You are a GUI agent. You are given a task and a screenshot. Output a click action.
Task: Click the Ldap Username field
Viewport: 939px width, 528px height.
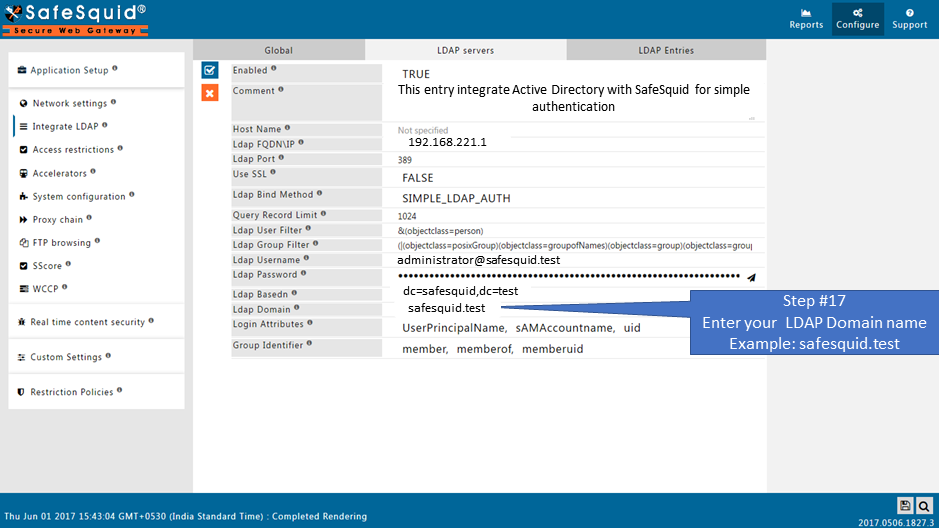click(x=574, y=260)
